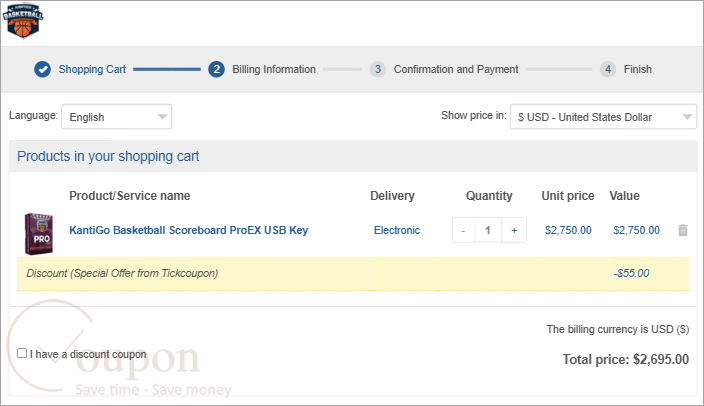The image size is (704, 406).
Task: Click step 3 circle icon
Action: (x=378, y=69)
